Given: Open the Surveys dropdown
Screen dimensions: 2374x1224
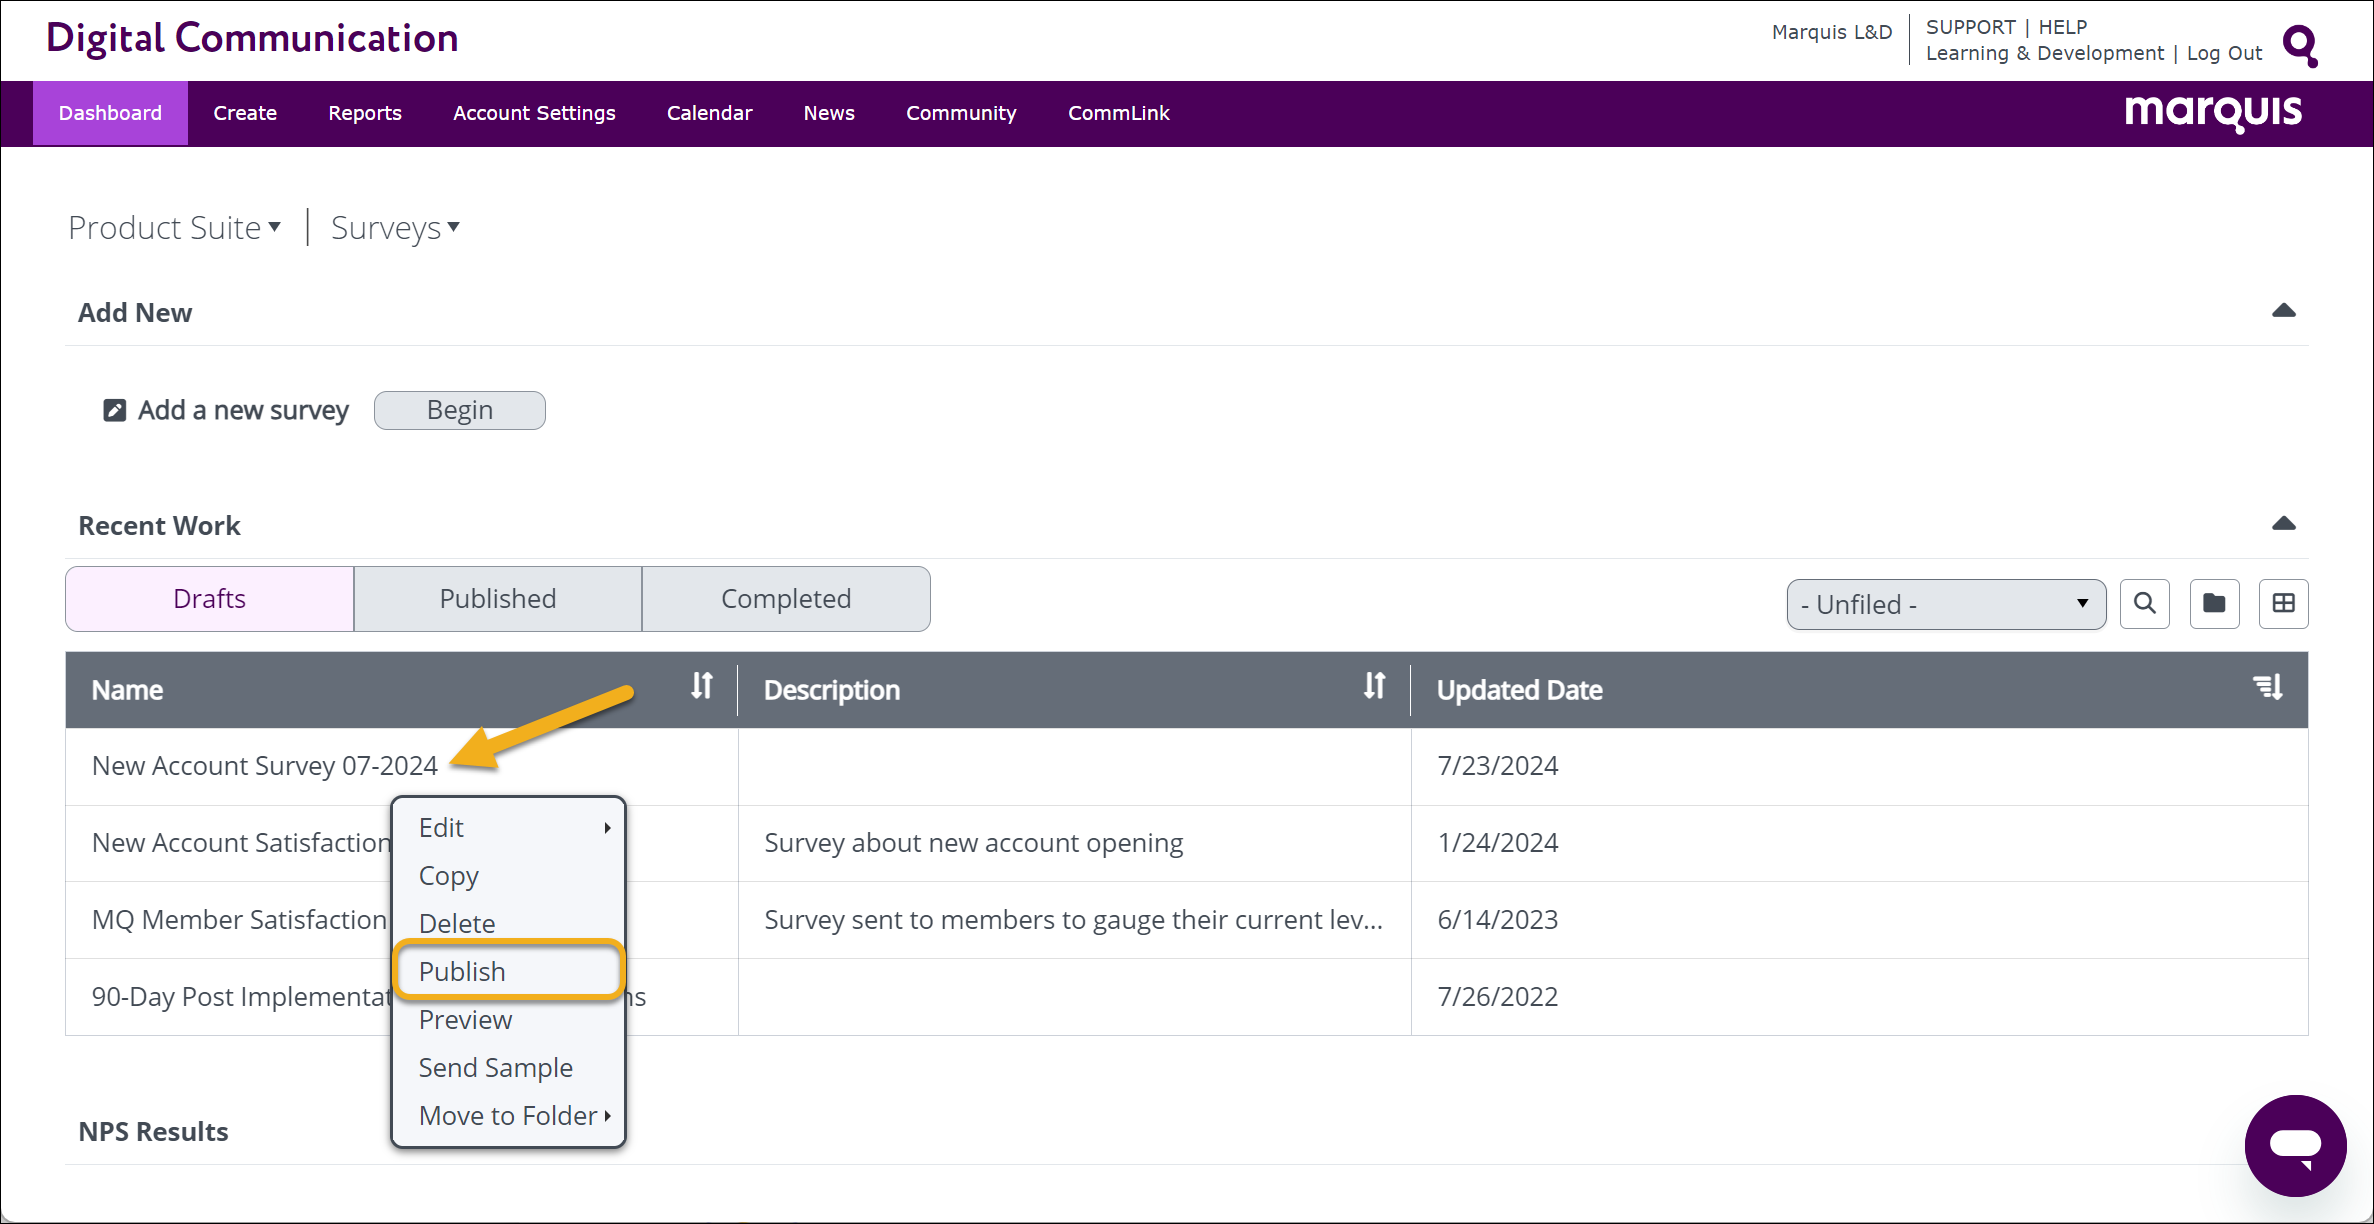Looking at the screenshot, I should (395, 228).
